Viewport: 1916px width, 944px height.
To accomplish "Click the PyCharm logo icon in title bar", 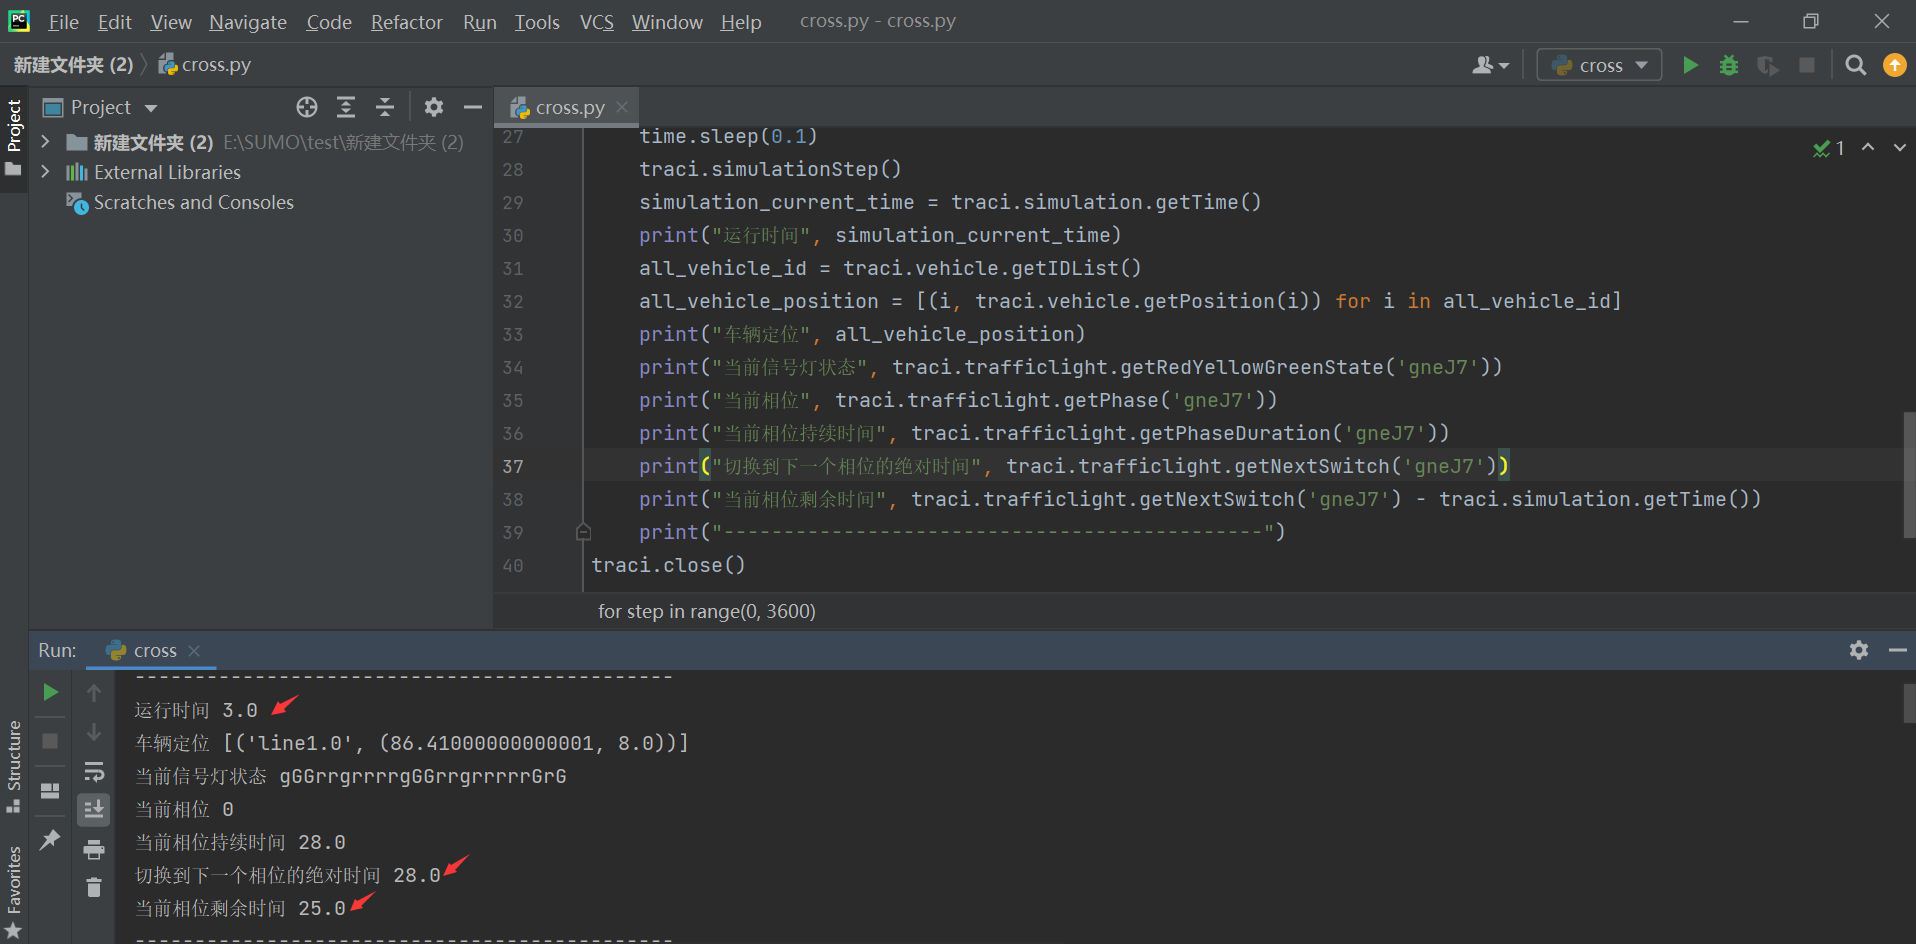I will pyautogui.click(x=19, y=21).
